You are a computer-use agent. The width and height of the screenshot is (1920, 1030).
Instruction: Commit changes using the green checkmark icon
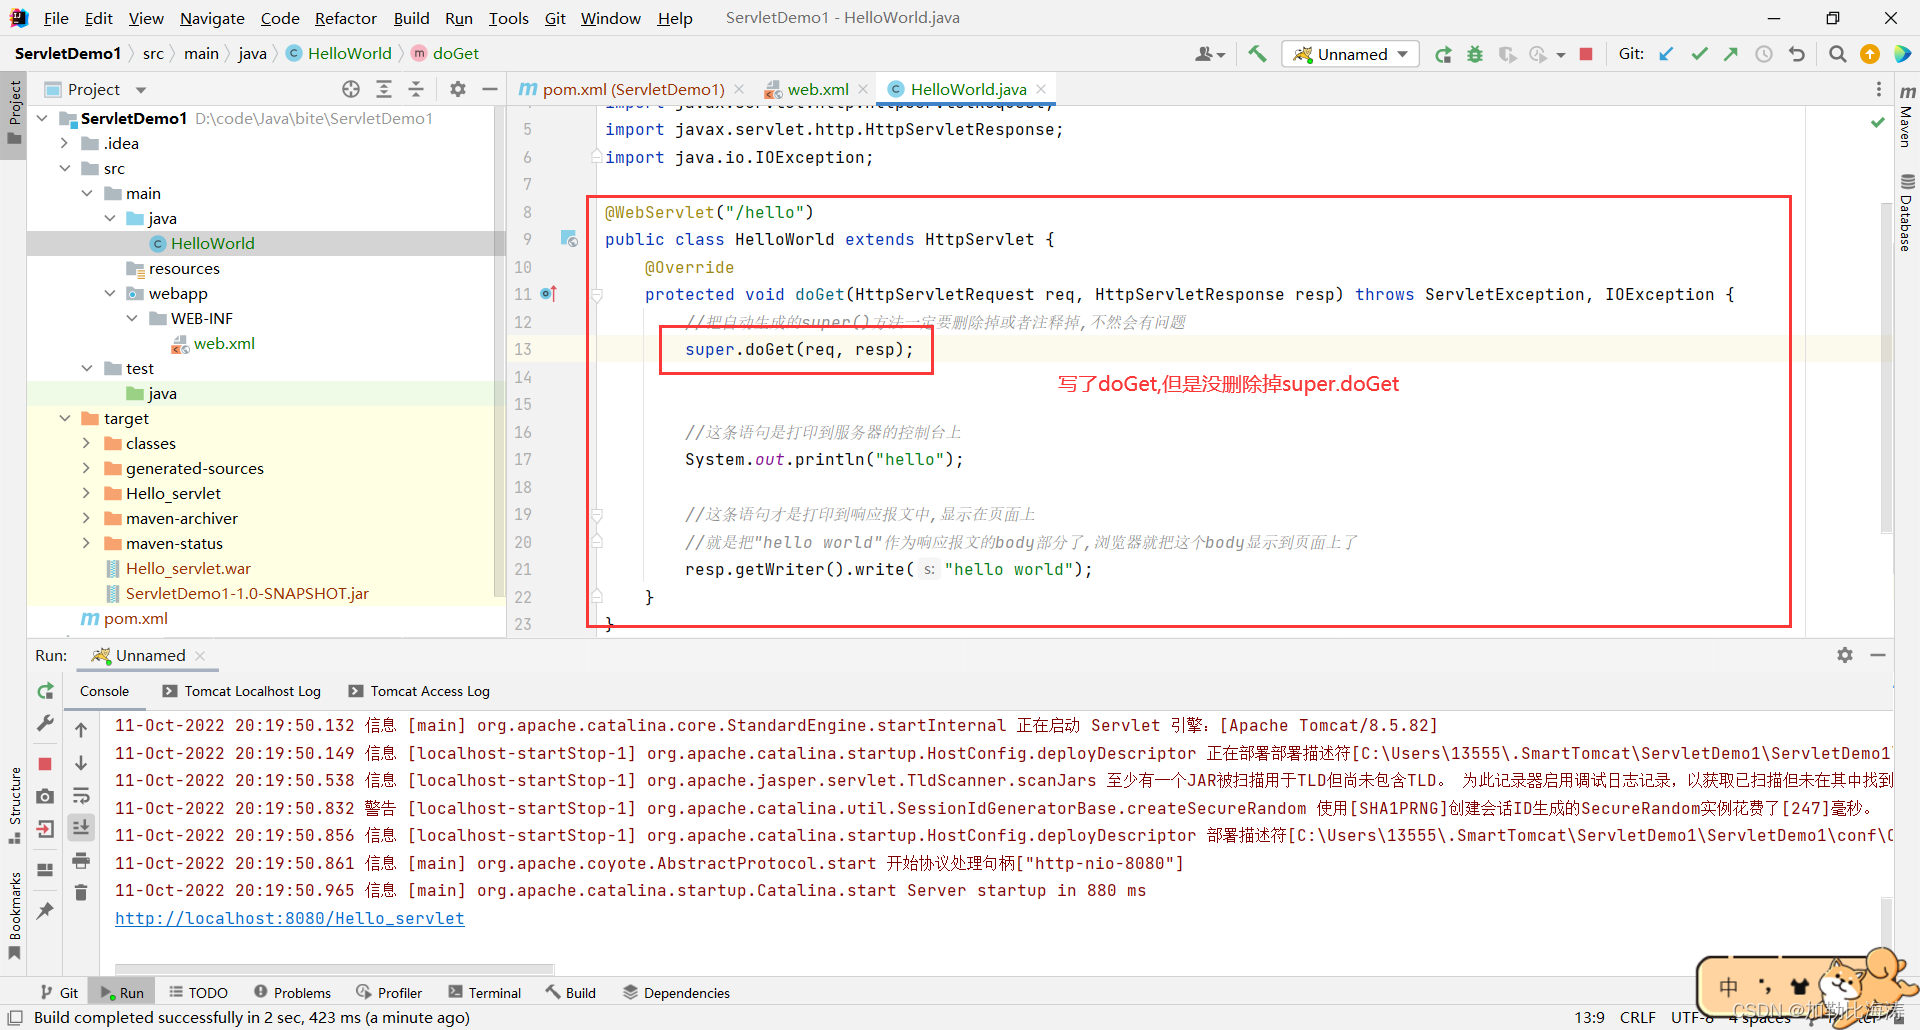(x=1700, y=53)
